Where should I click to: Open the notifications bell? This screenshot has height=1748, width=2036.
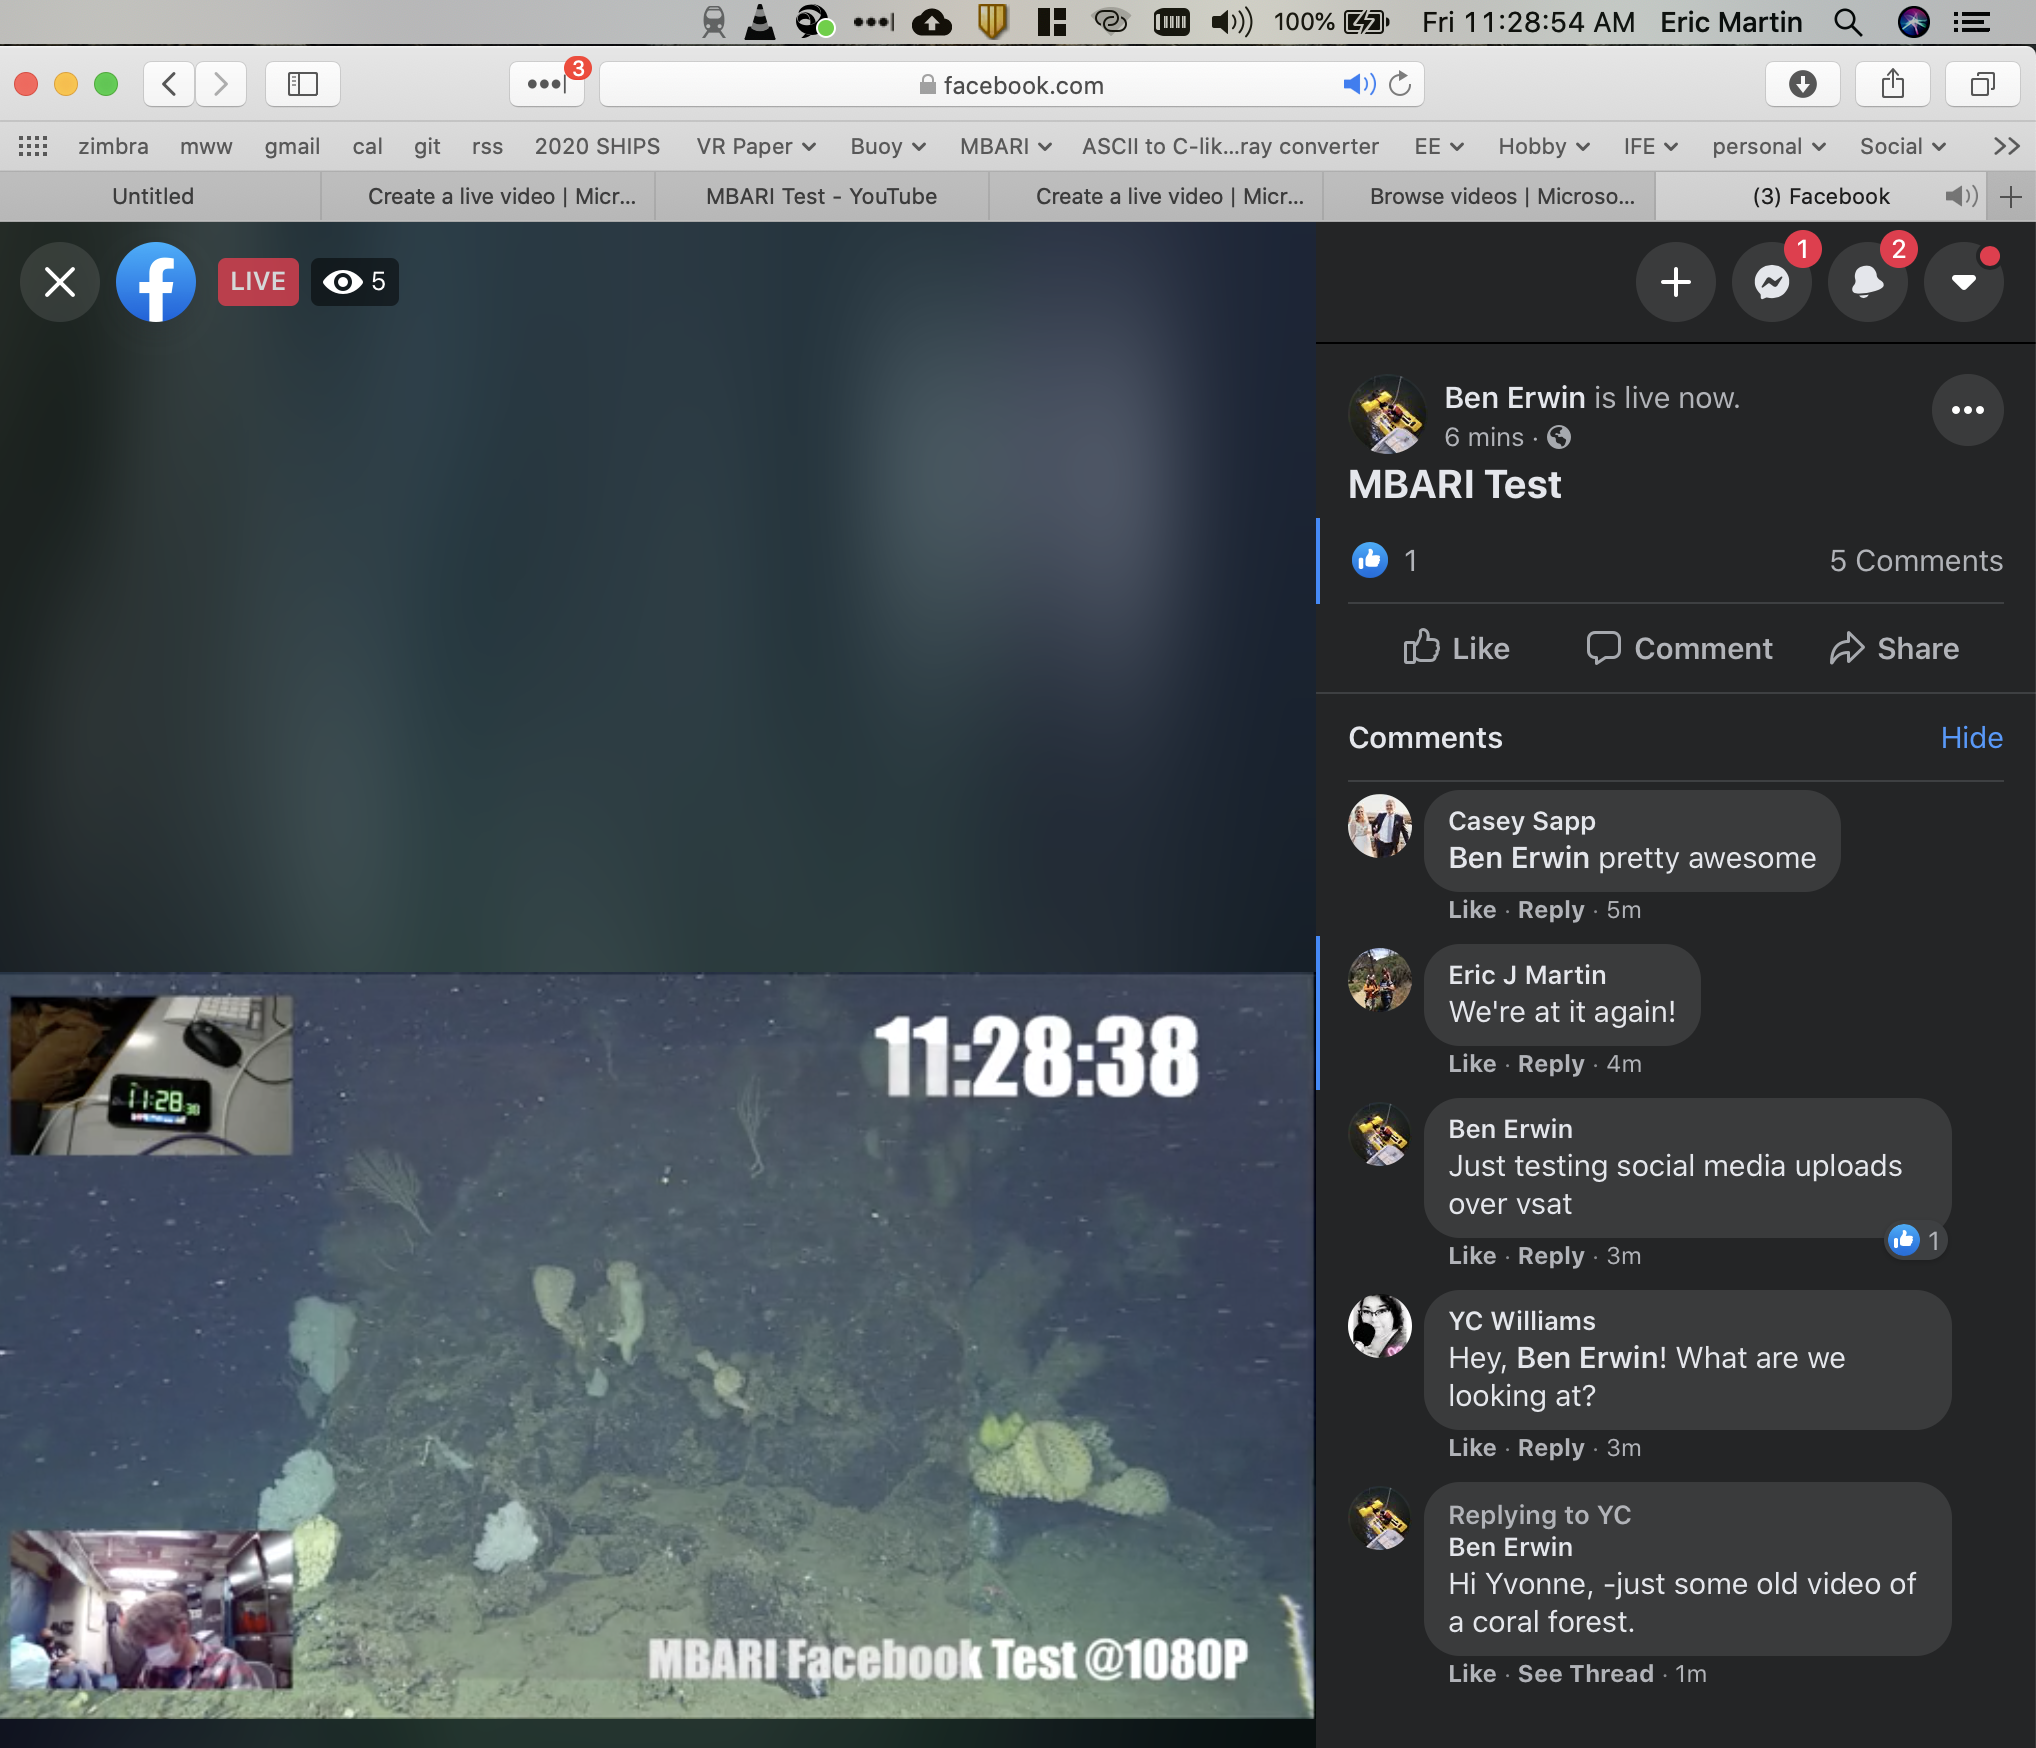tap(1868, 282)
